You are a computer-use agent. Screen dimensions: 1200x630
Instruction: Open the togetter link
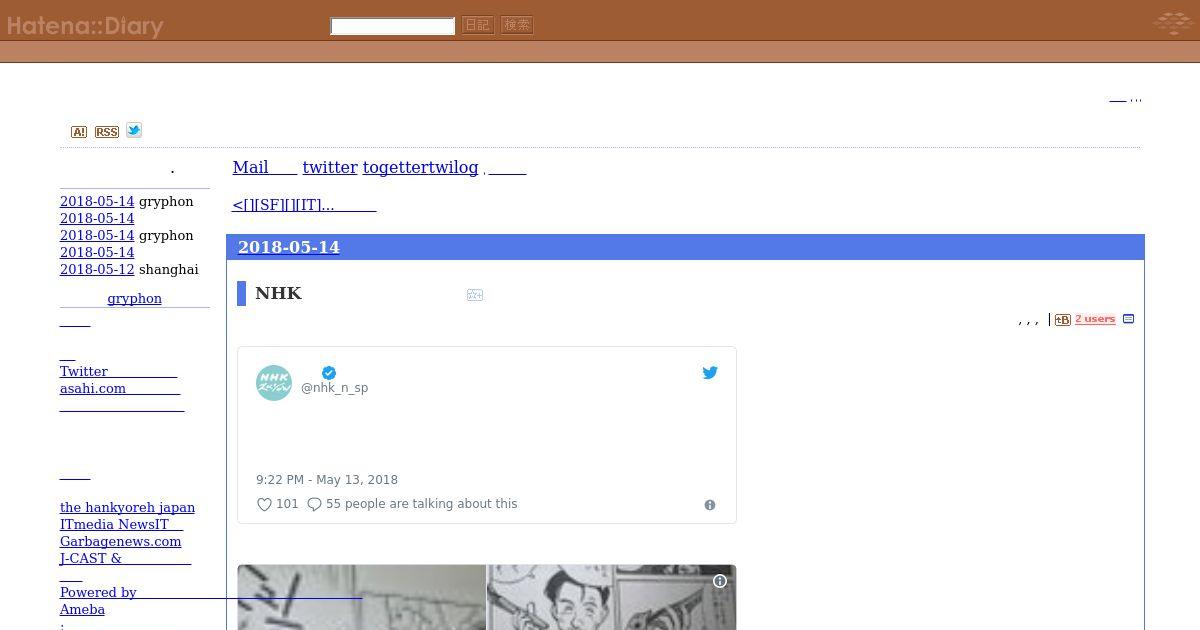tap(397, 167)
